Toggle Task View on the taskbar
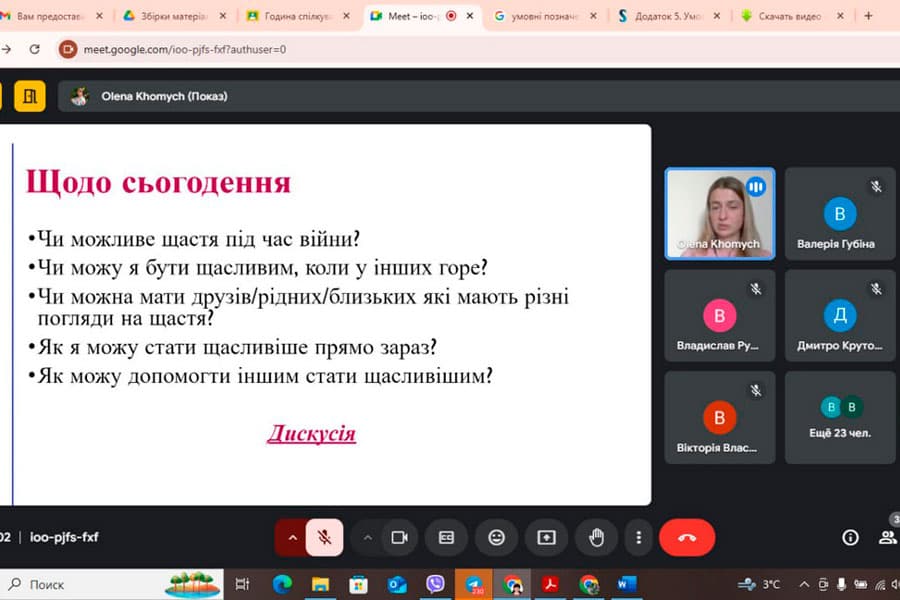 tap(242, 584)
